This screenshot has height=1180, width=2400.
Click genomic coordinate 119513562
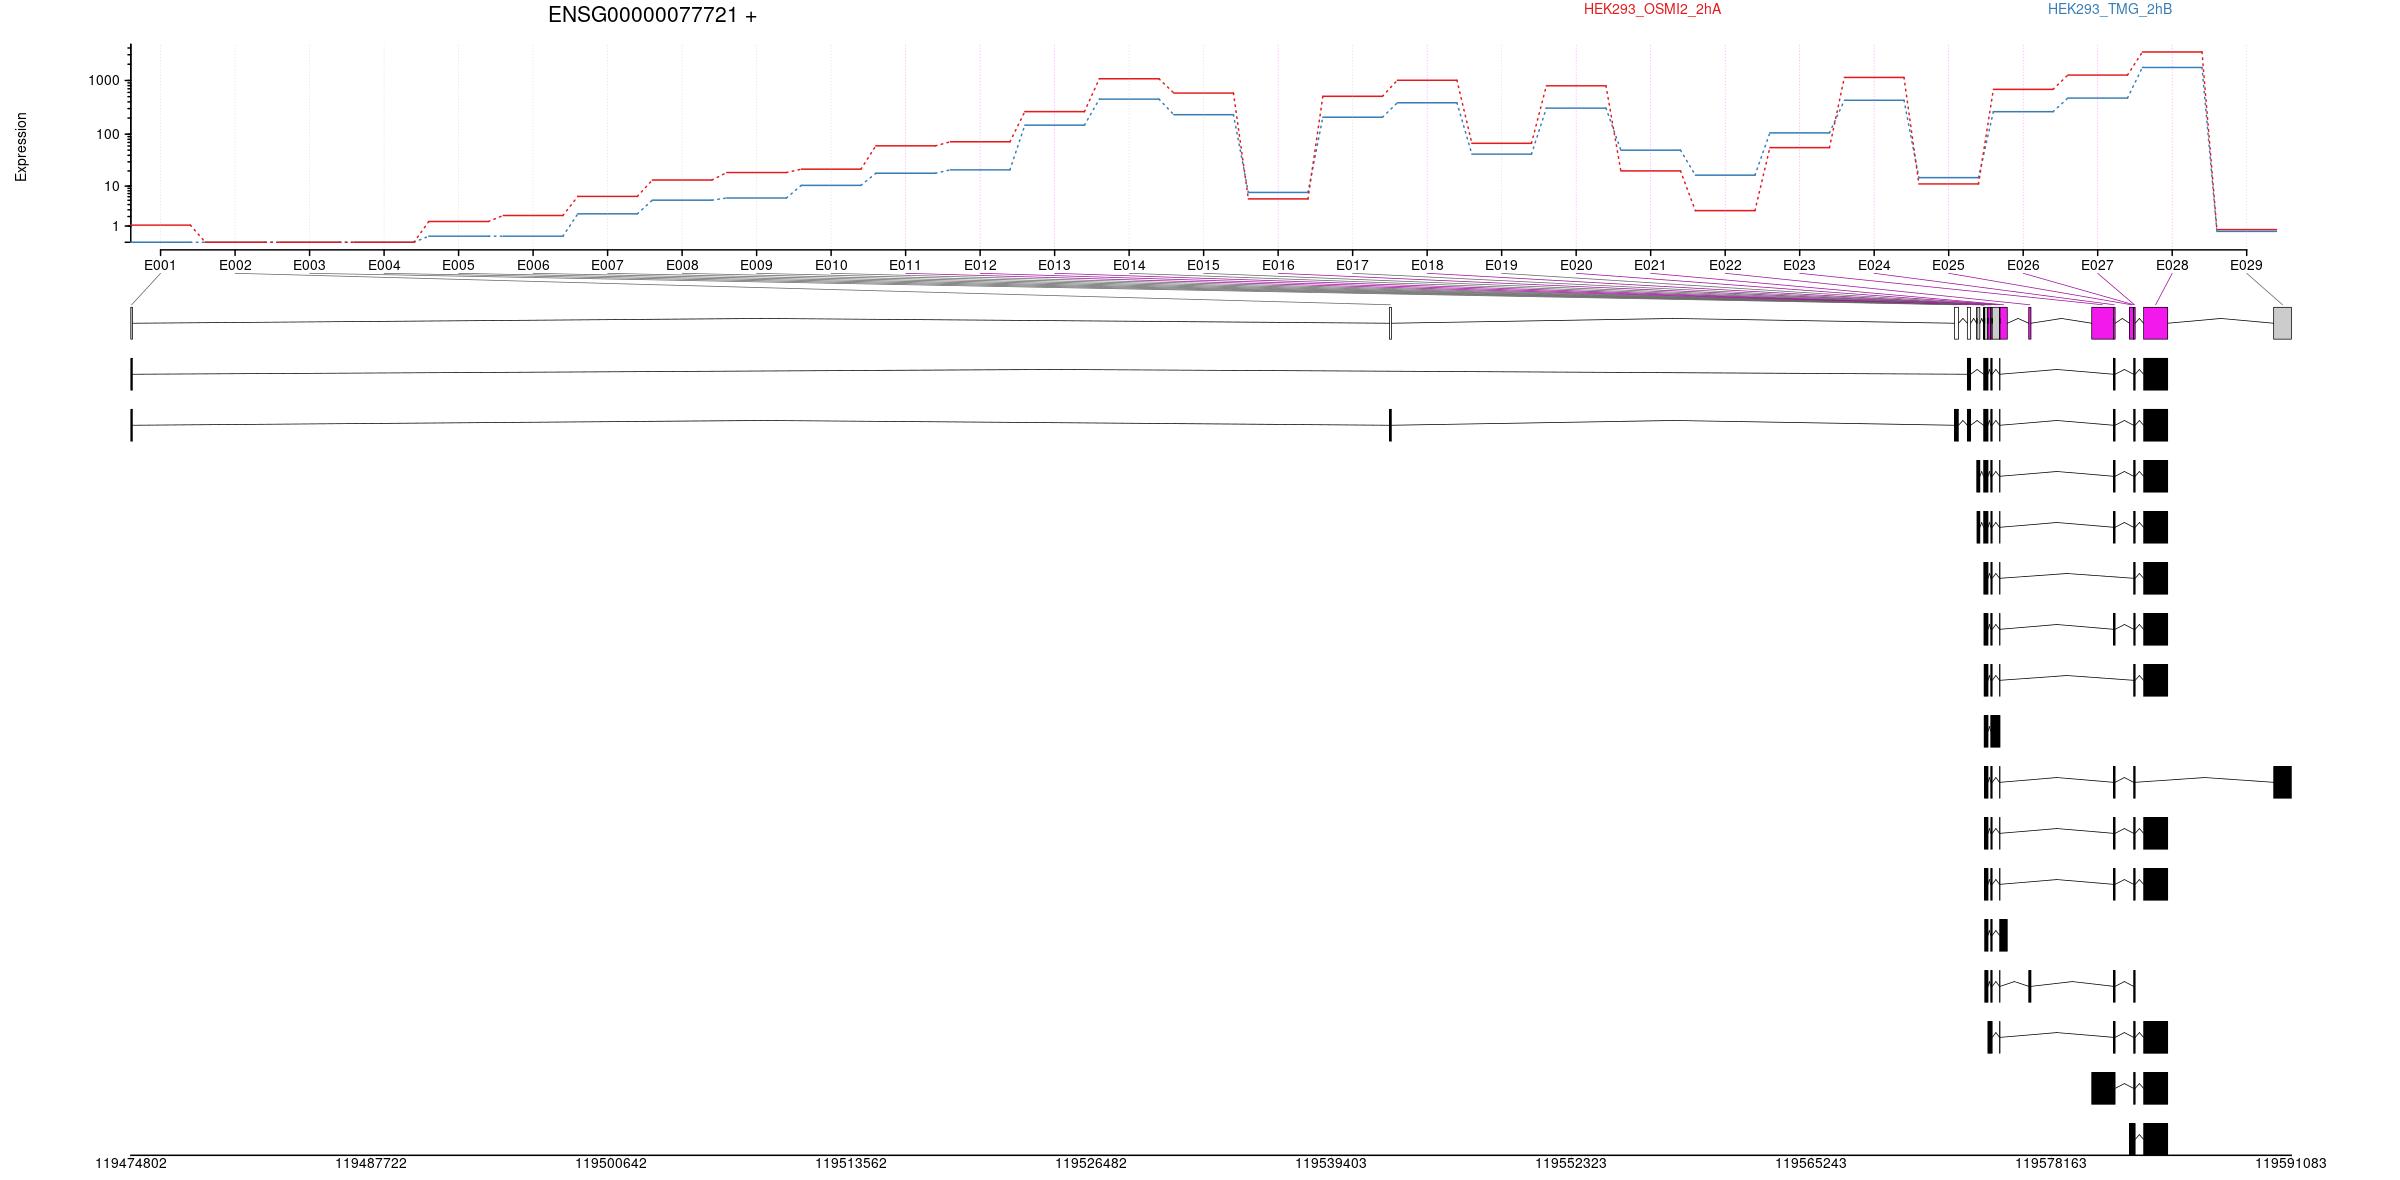point(851,1163)
